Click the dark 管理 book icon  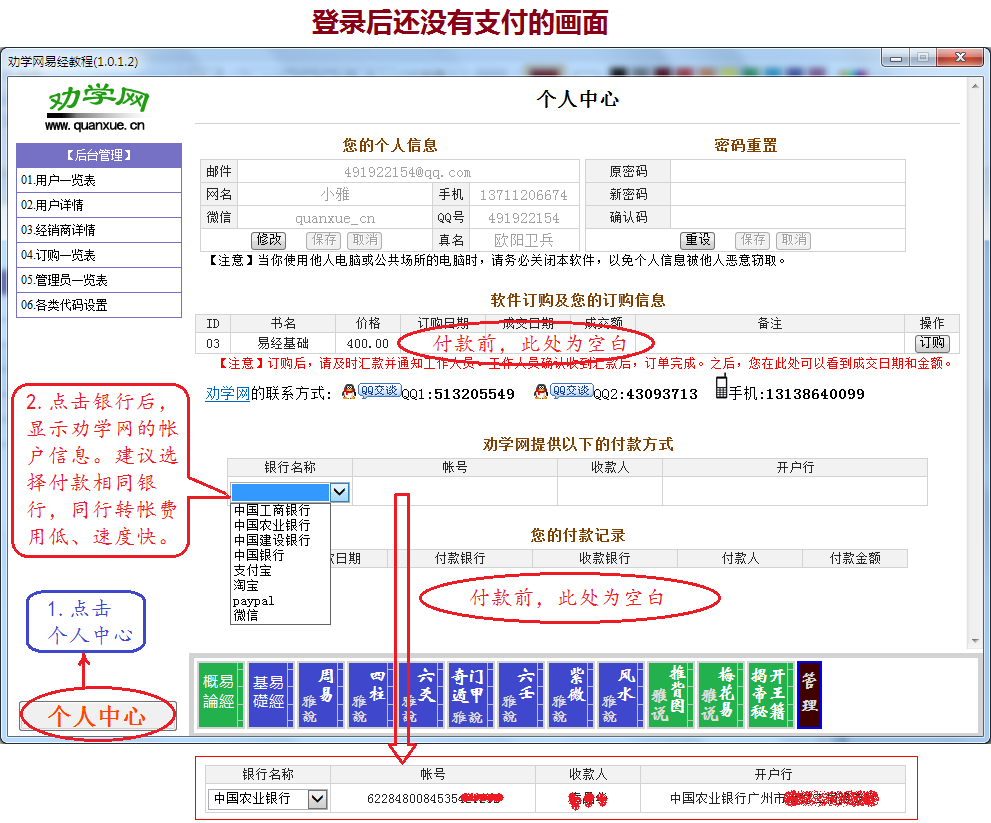(809, 694)
